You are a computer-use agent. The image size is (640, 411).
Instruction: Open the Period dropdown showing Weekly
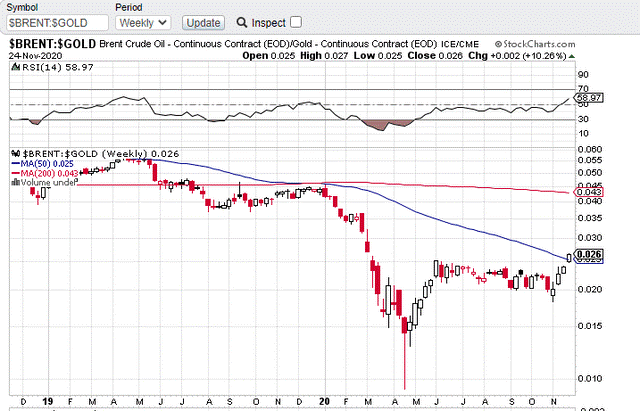(x=143, y=21)
